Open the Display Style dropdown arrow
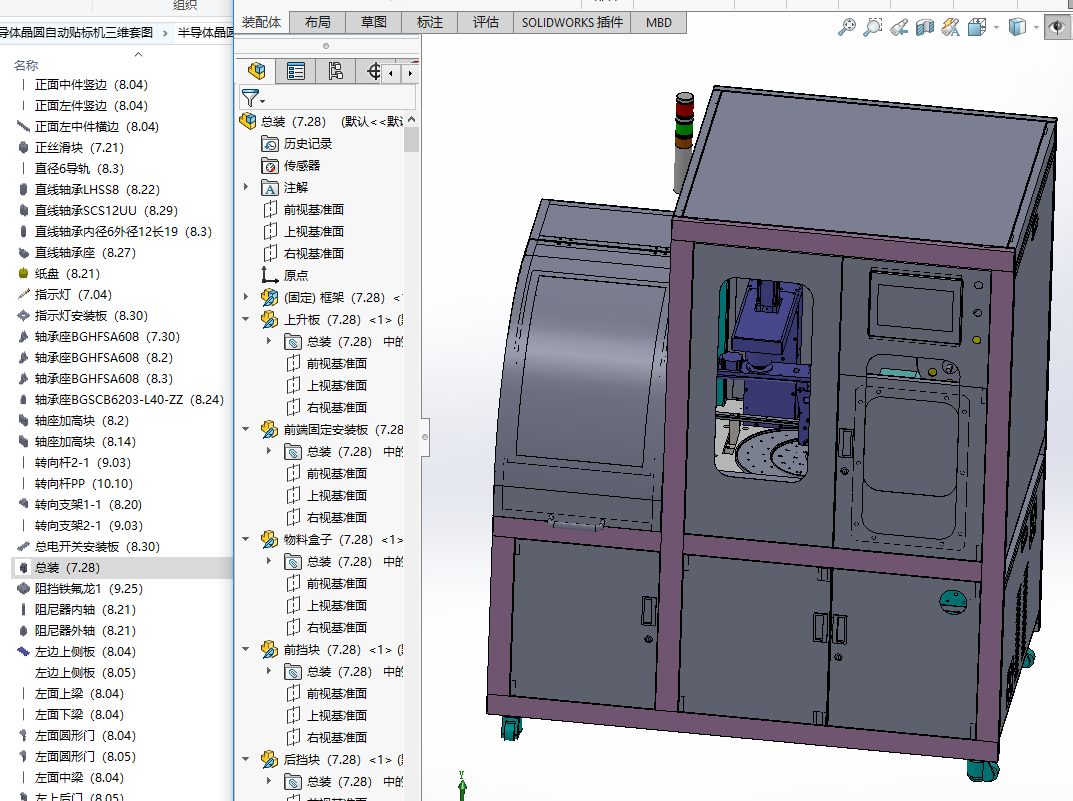 coord(1037,28)
